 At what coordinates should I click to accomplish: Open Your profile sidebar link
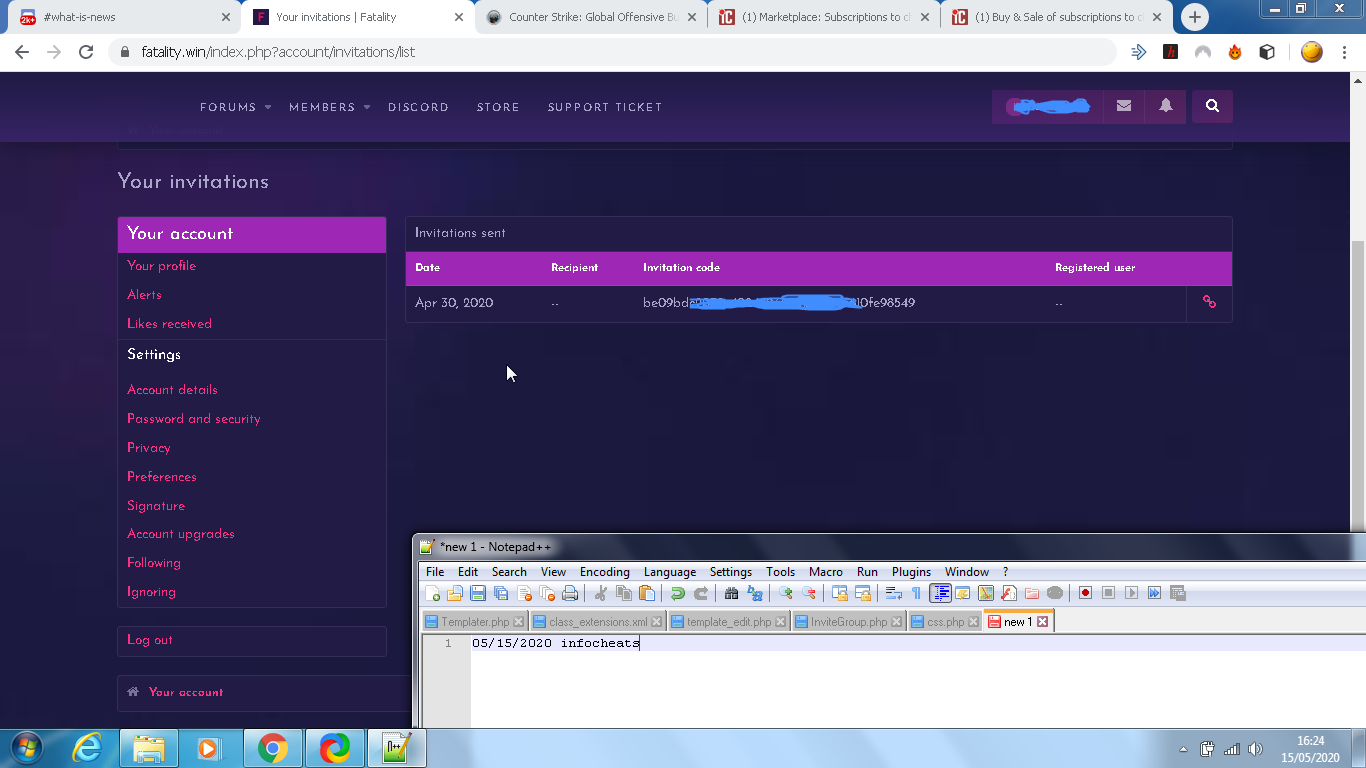pyautogui.click(x=161, y=266)
